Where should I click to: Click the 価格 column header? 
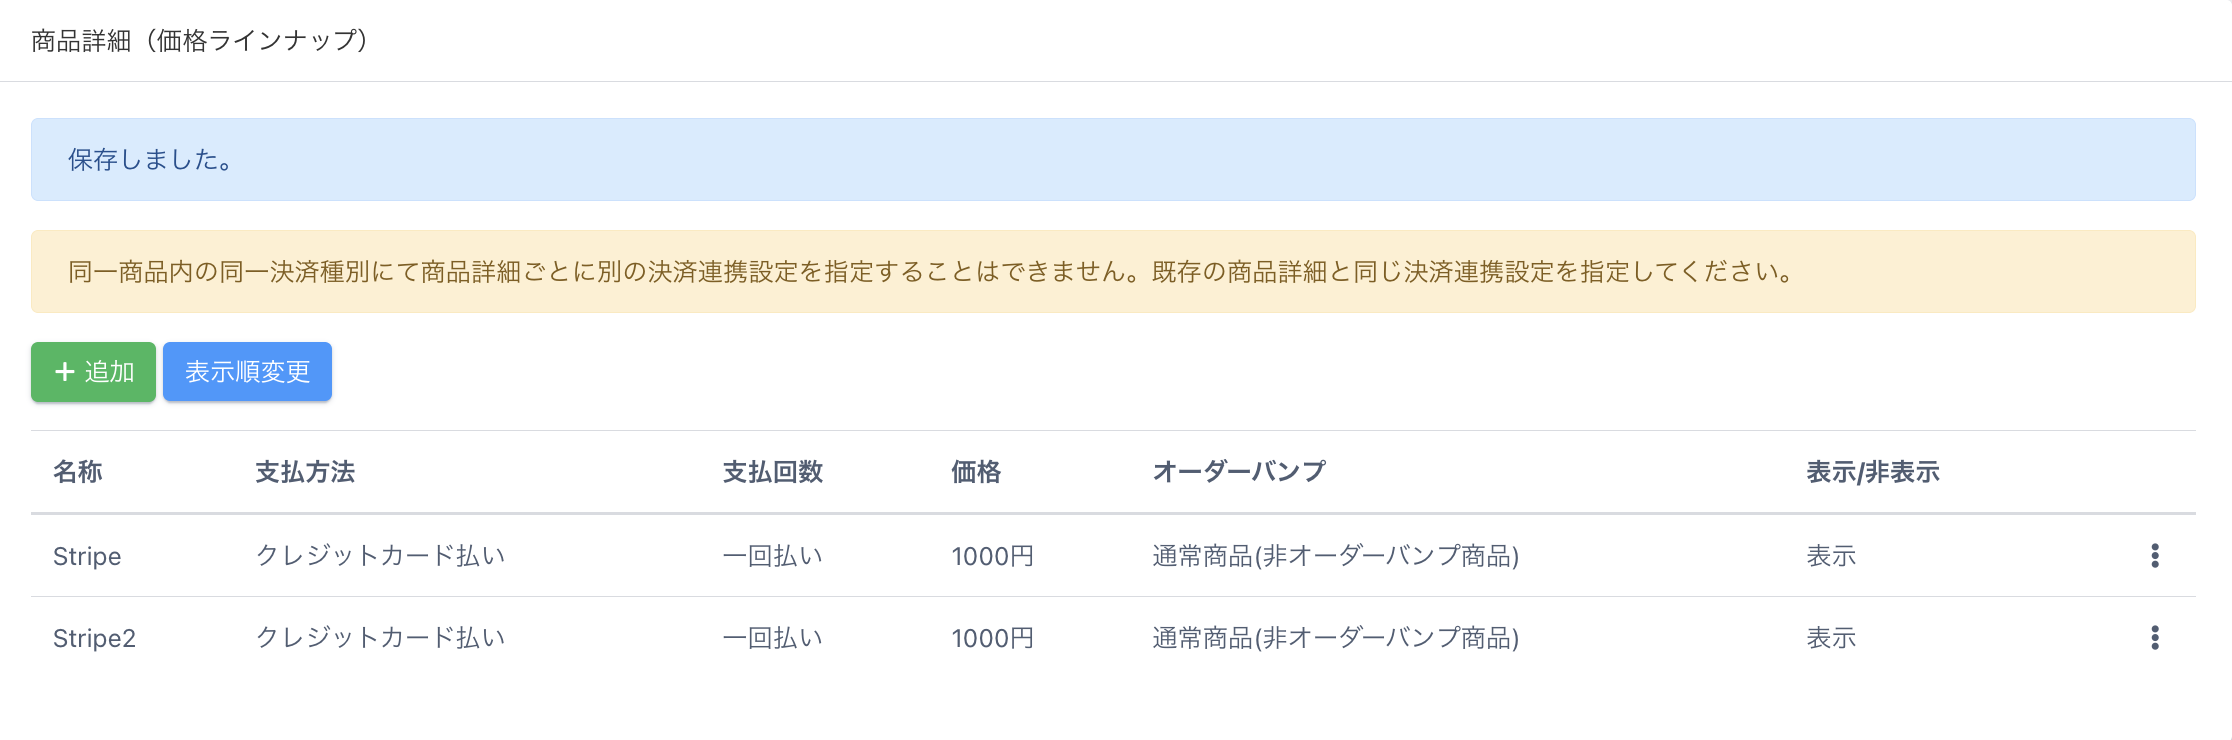tap(976, 472)
